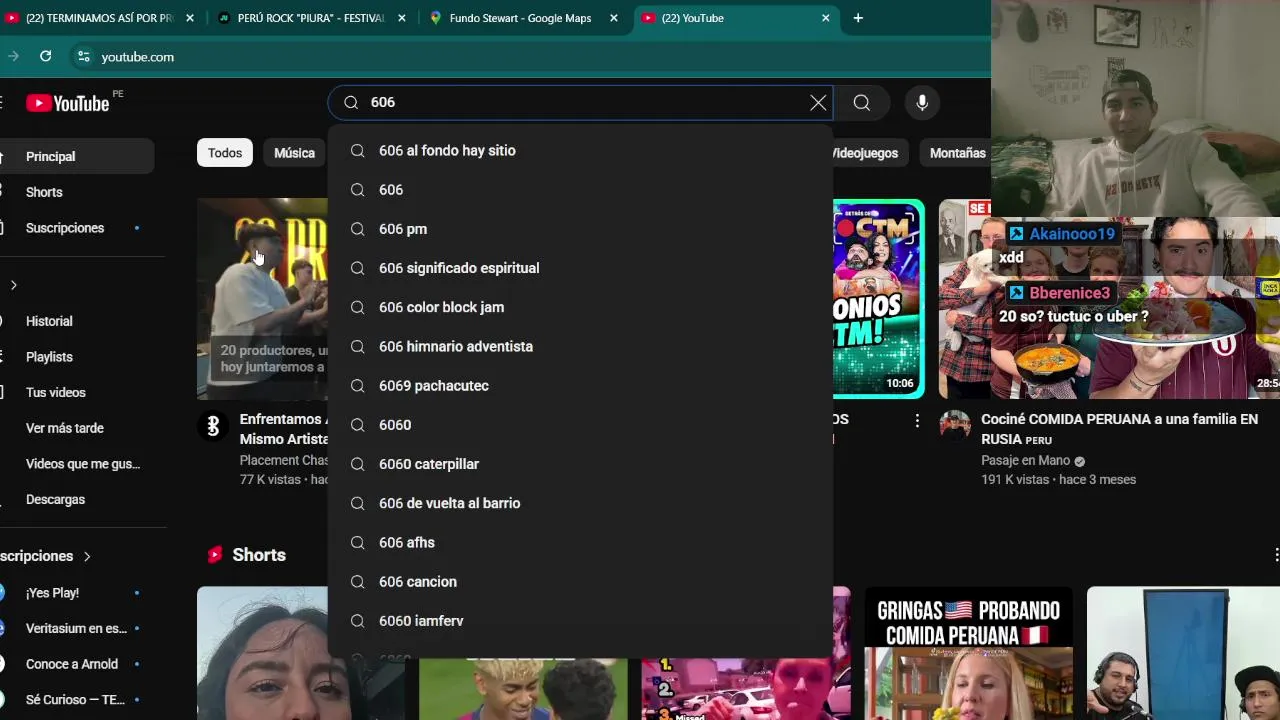
Task: Open Playlists in the sidebar
Action: (x=77, y=357)
